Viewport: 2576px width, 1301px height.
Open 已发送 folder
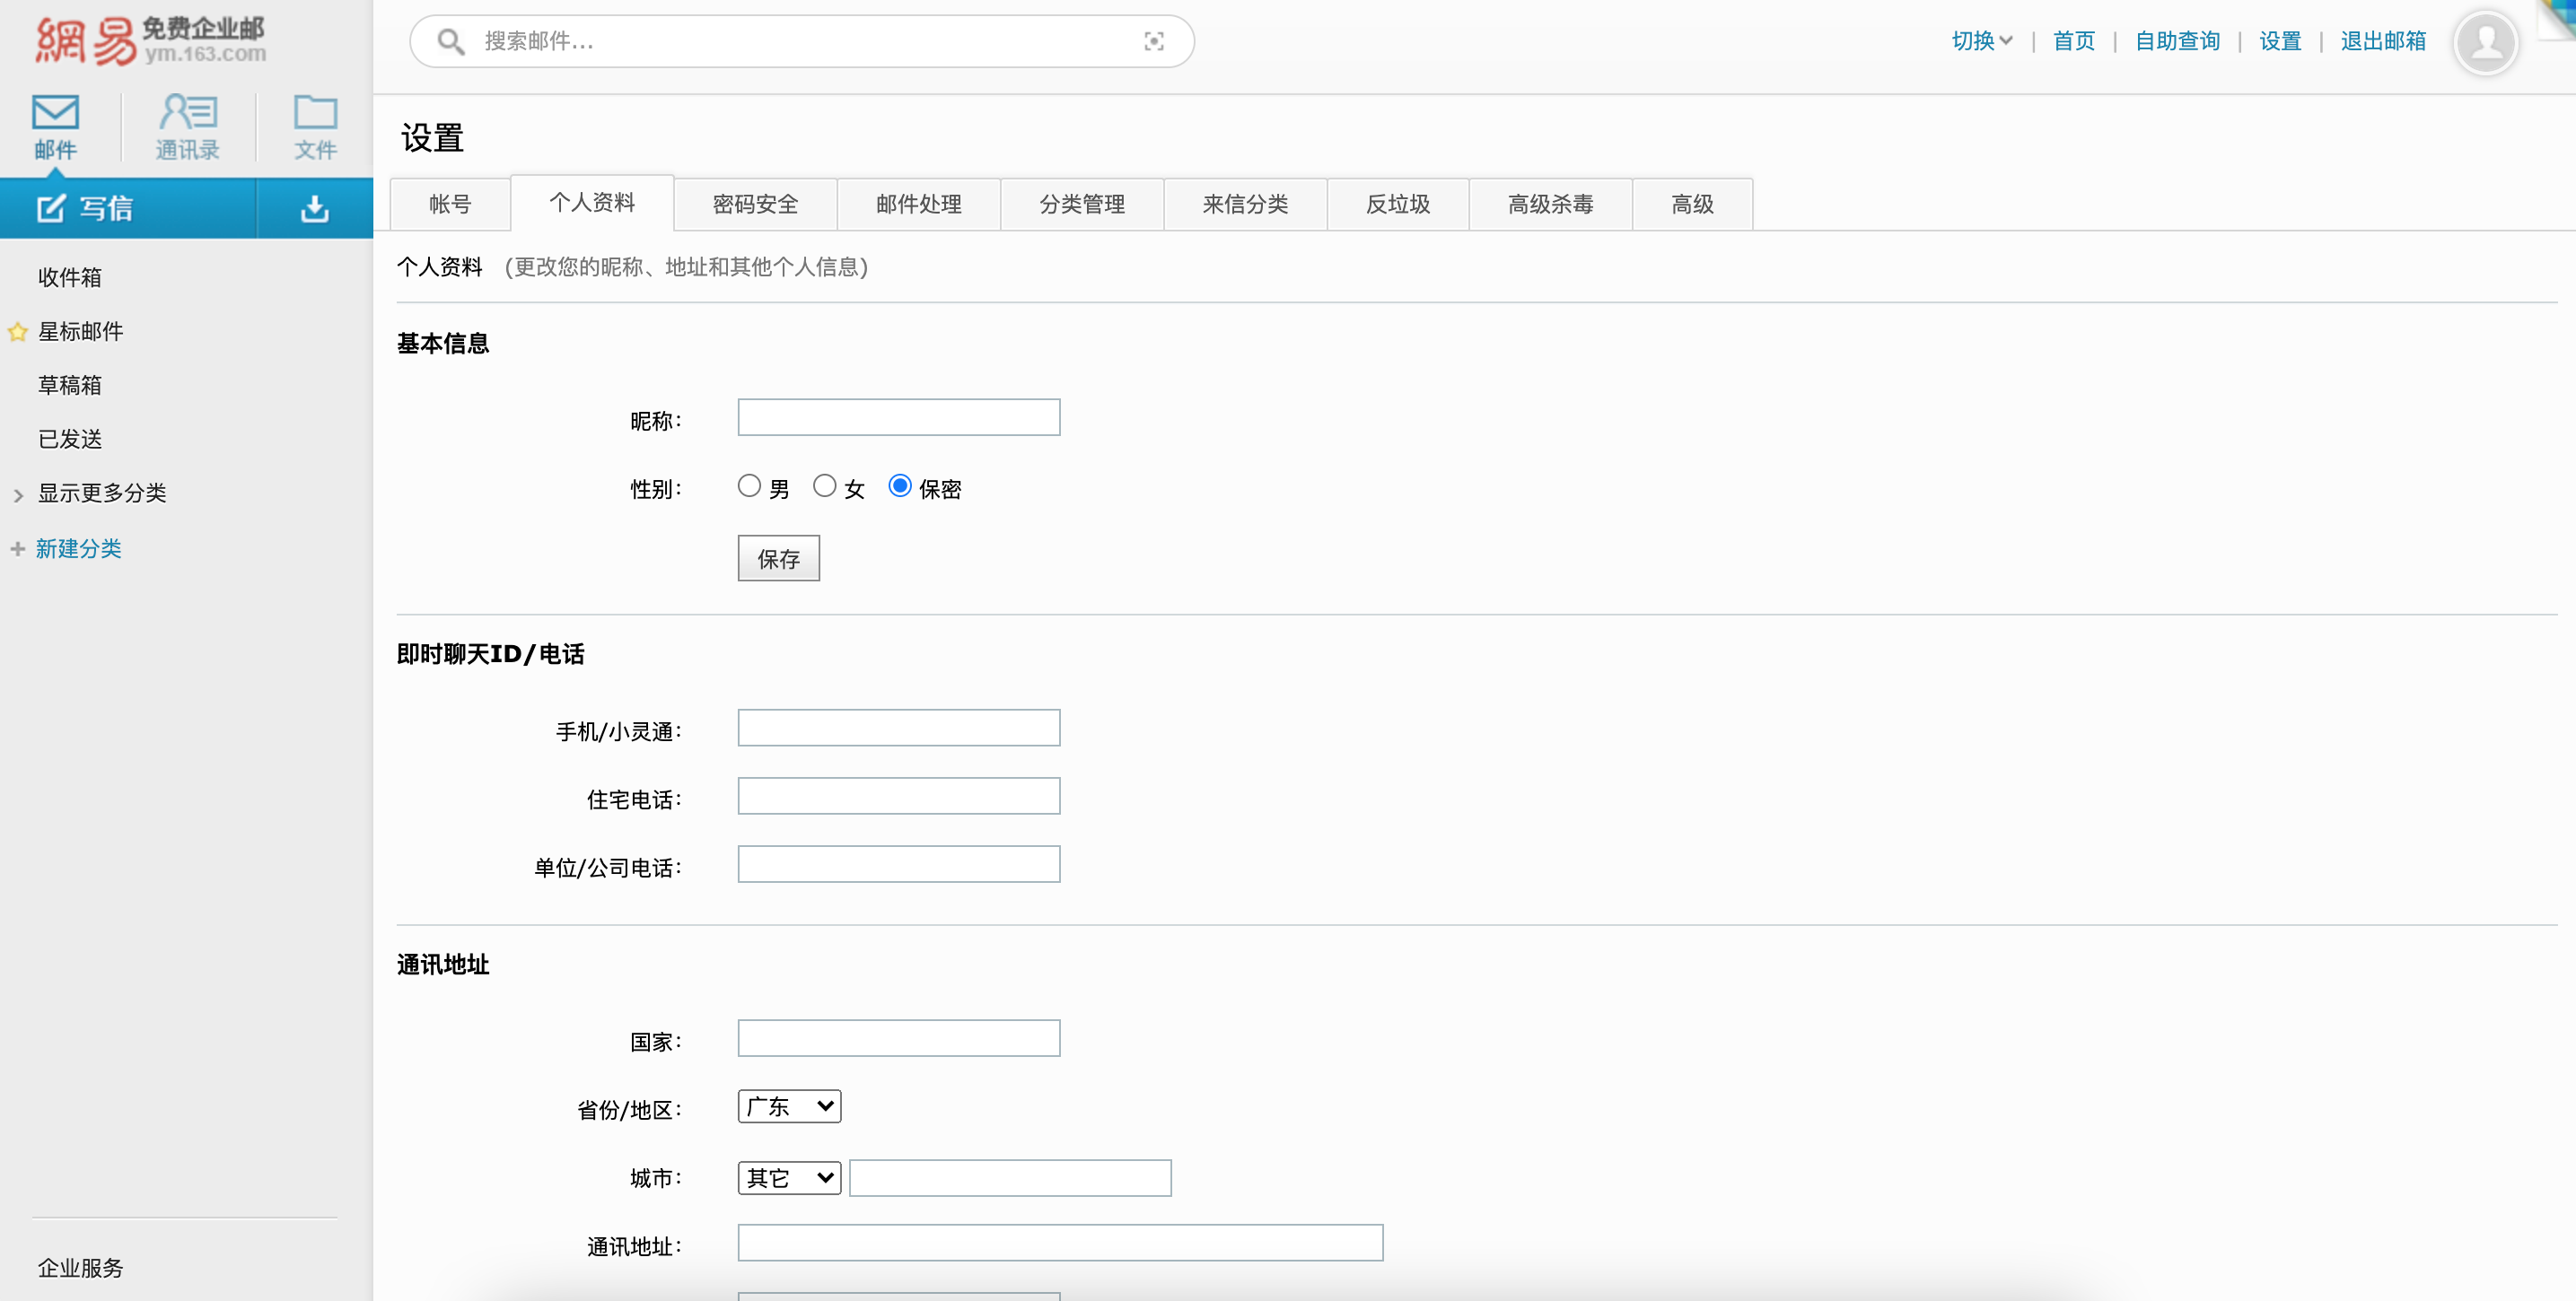[x=70, y=439]
